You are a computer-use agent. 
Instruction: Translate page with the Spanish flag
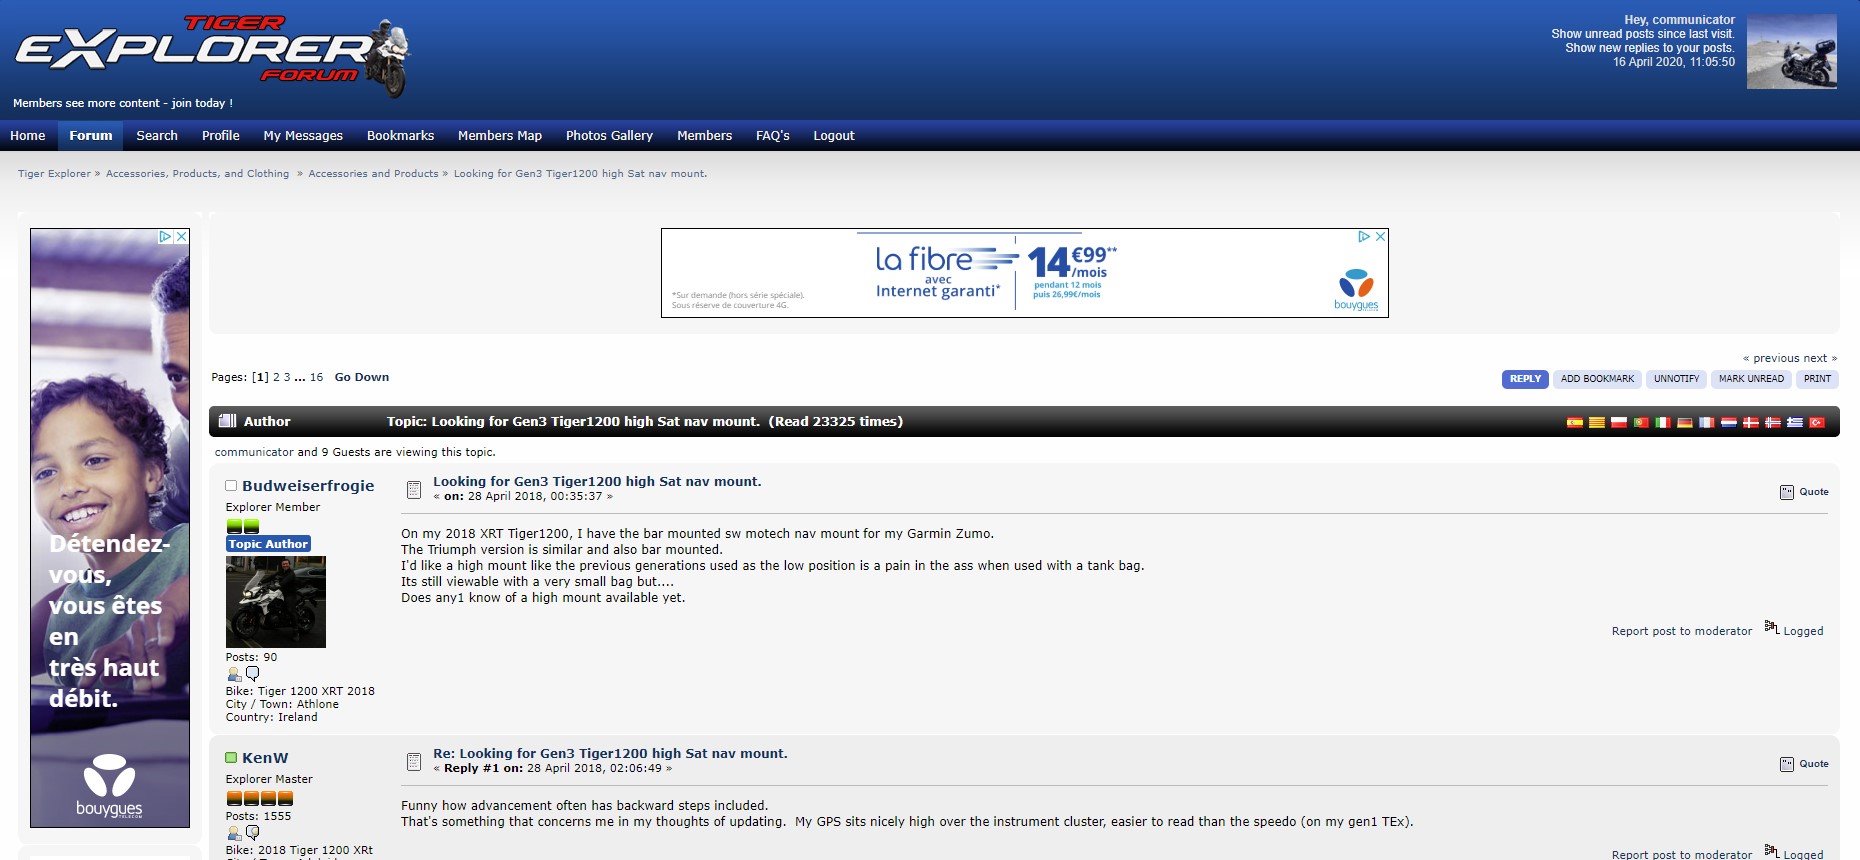click(x=1574, y=422)
